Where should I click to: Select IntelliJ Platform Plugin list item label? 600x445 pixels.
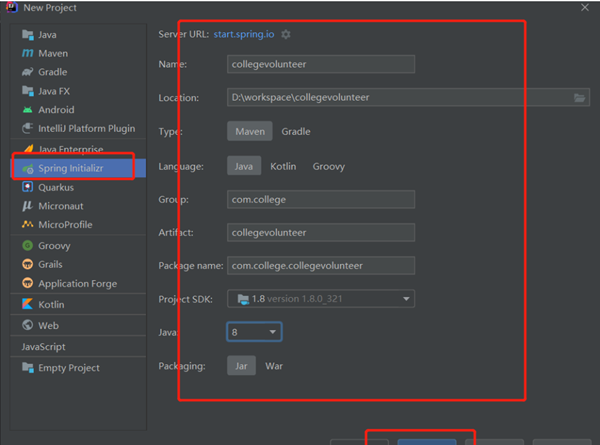click(x=86, y=129)
